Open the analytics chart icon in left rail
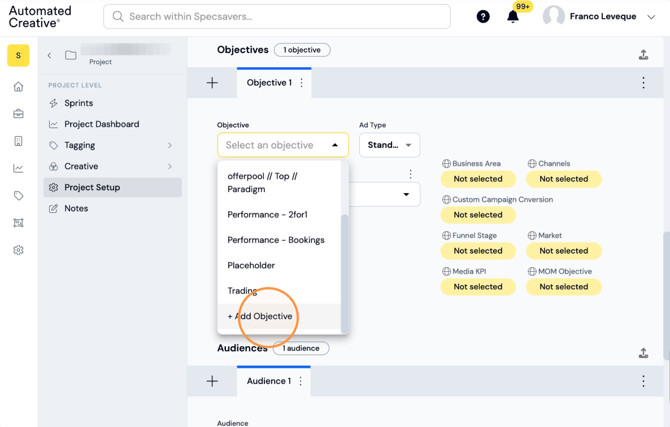This screenshot has width=670, height=427. 18,168
